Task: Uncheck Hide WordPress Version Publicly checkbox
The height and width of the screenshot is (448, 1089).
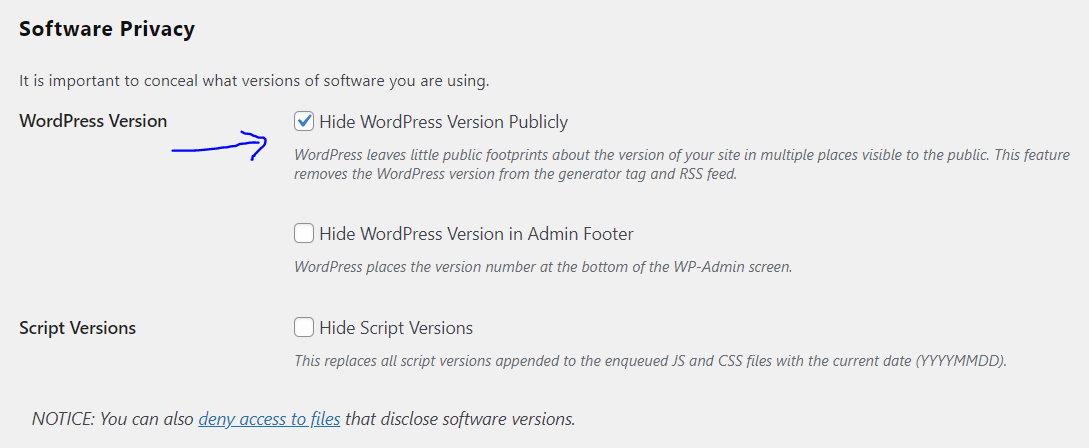Action: tap(304, 122)
